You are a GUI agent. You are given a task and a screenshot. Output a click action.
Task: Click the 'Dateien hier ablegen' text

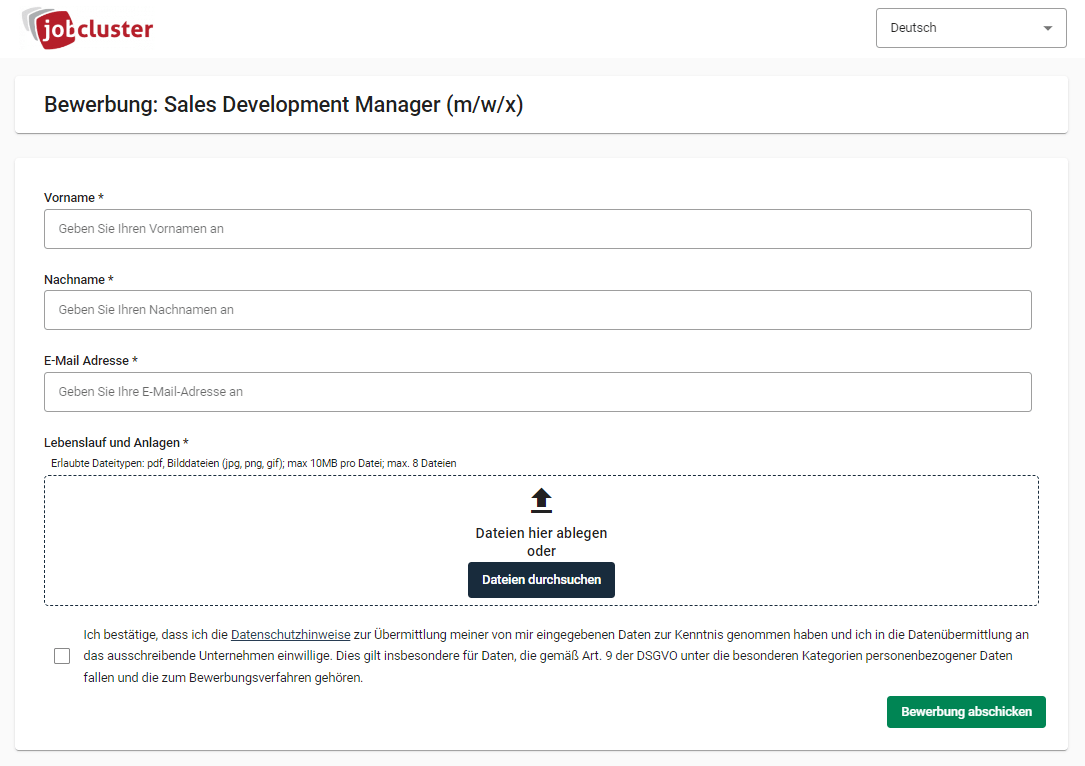541,533
